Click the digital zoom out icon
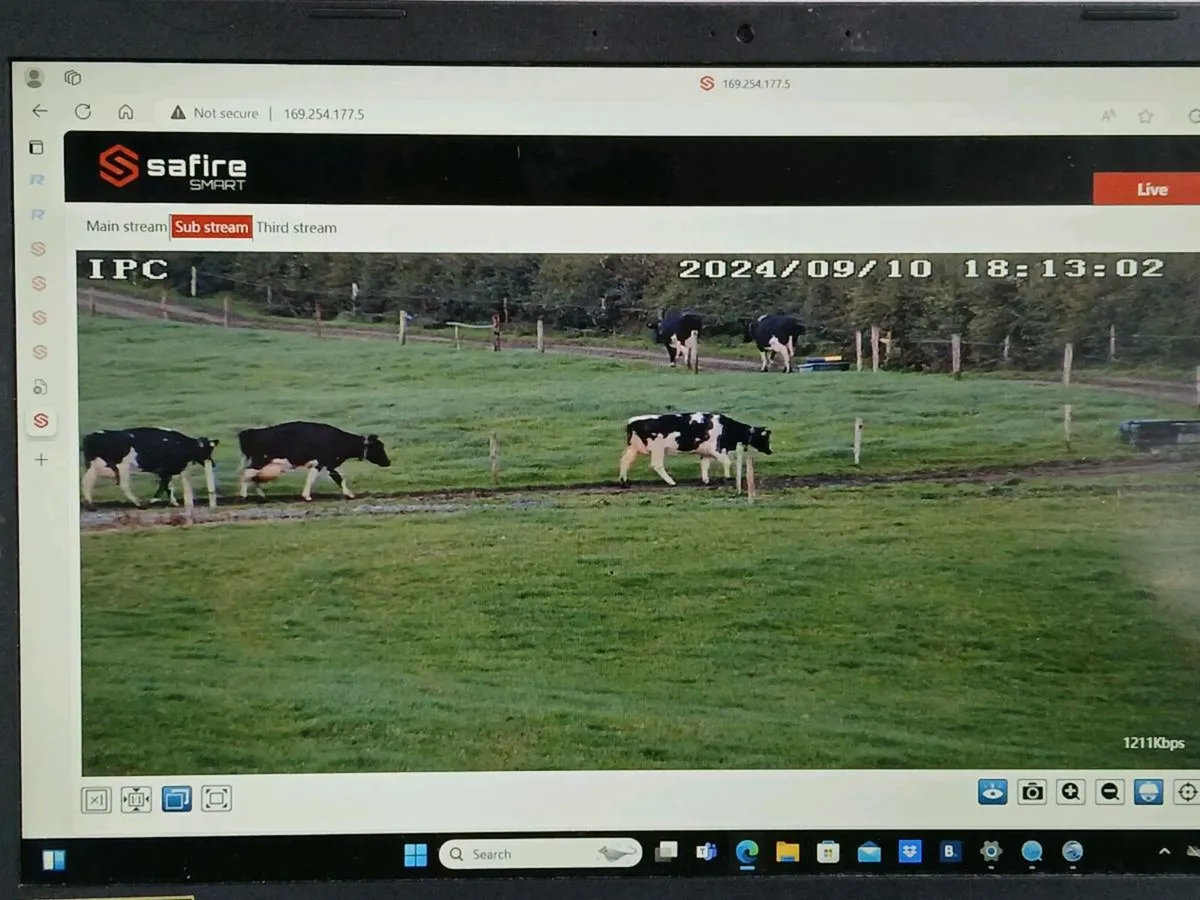The image size is (1200, 900). pyautogui.click(x=1108, y=791)
